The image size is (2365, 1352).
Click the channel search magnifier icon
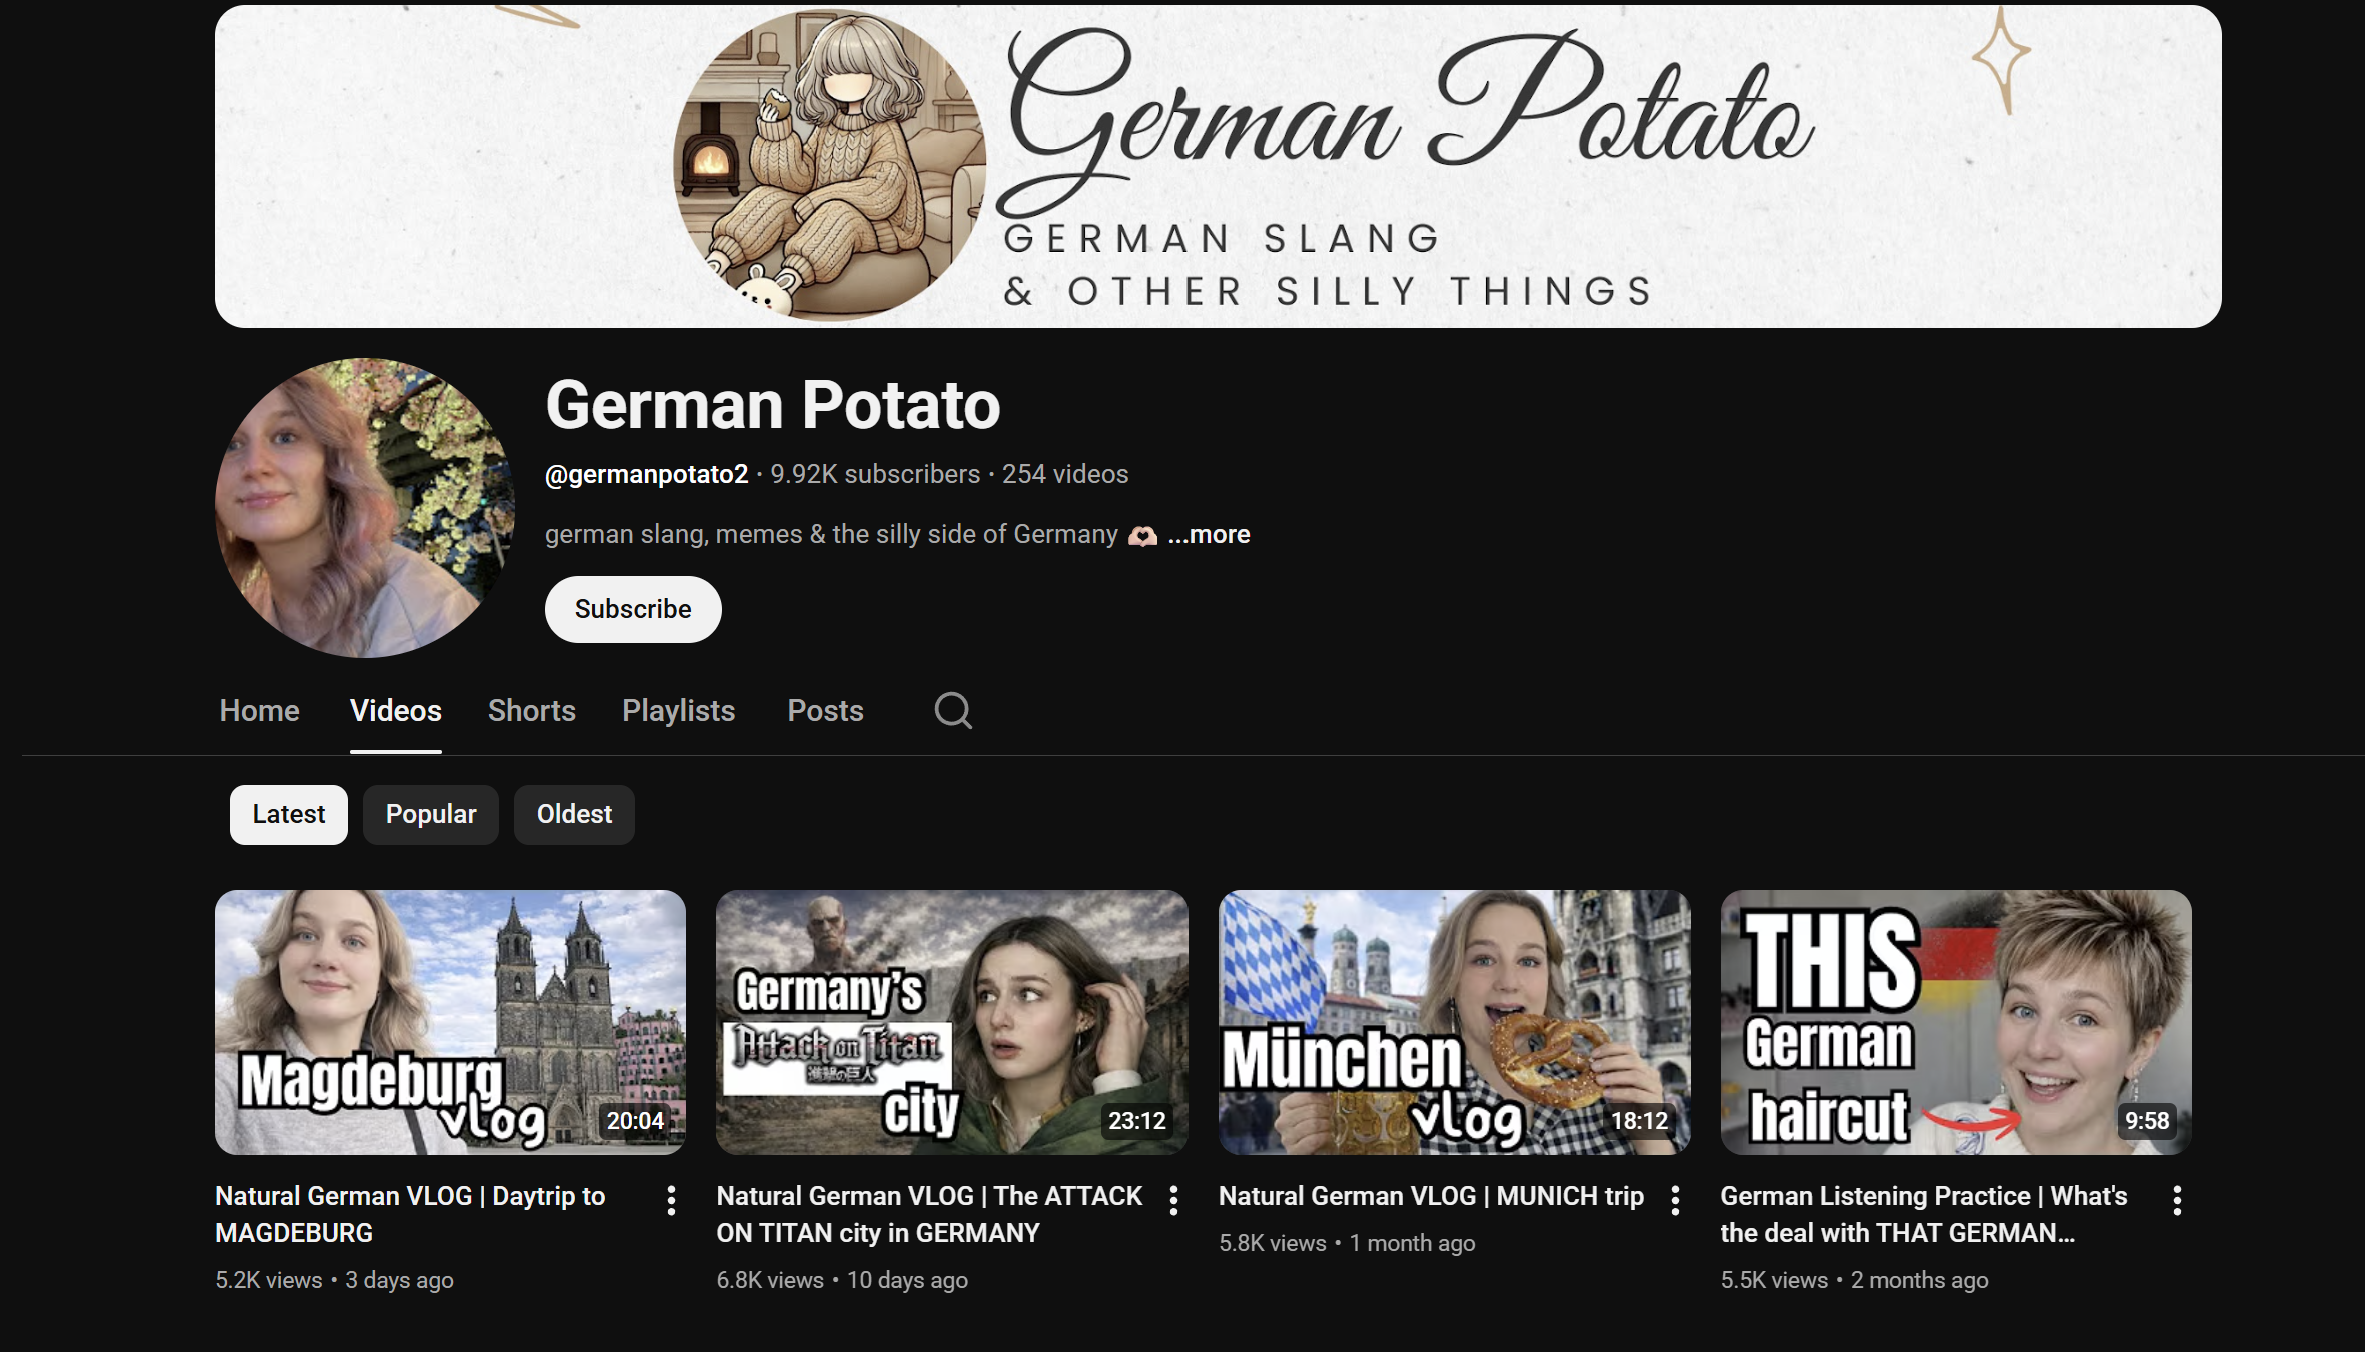coord(952,711)
